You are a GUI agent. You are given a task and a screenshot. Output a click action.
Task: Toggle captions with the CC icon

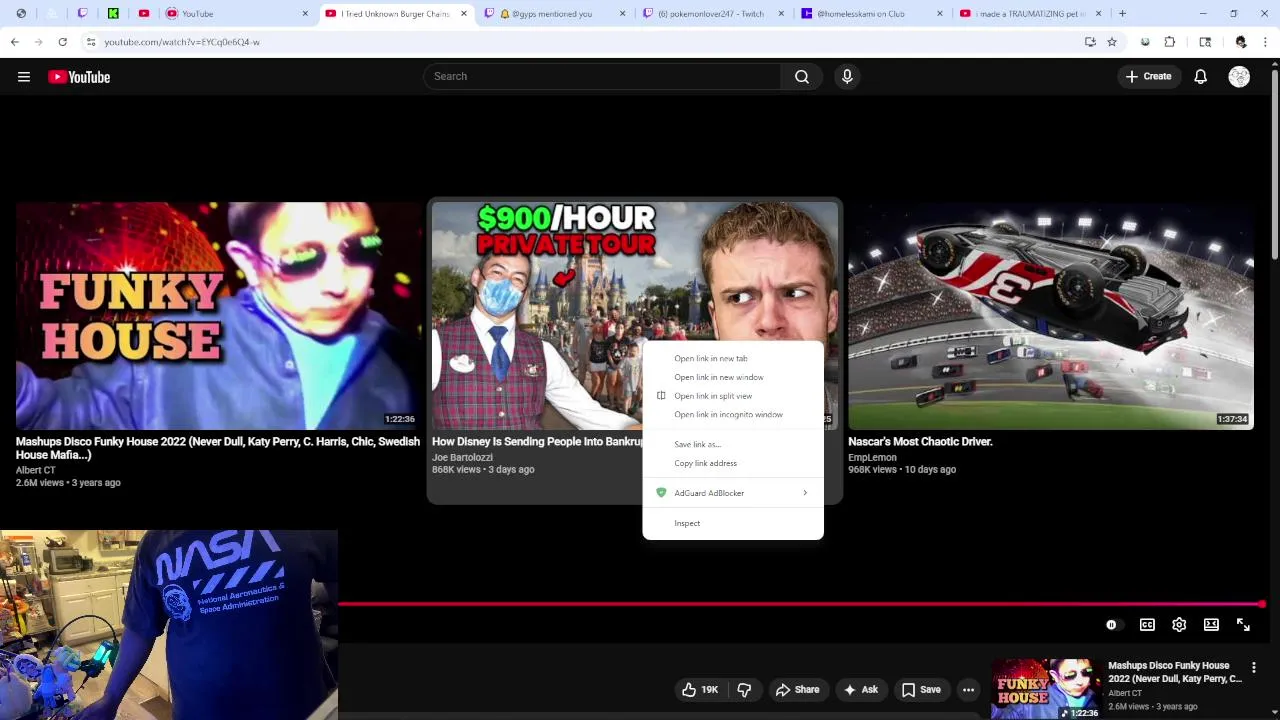coord(1147,625)
